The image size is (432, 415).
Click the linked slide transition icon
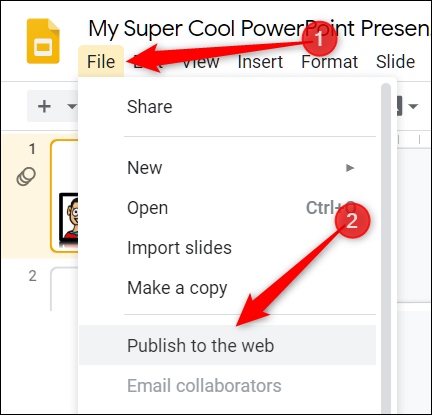click(x=26, y=176)
